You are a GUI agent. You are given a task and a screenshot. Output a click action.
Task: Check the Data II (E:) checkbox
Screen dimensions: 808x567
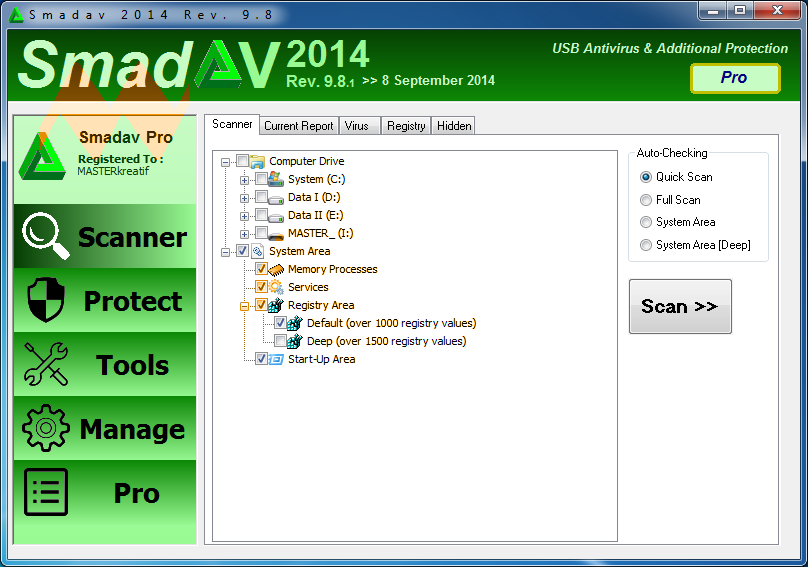(x=261, y=215)
